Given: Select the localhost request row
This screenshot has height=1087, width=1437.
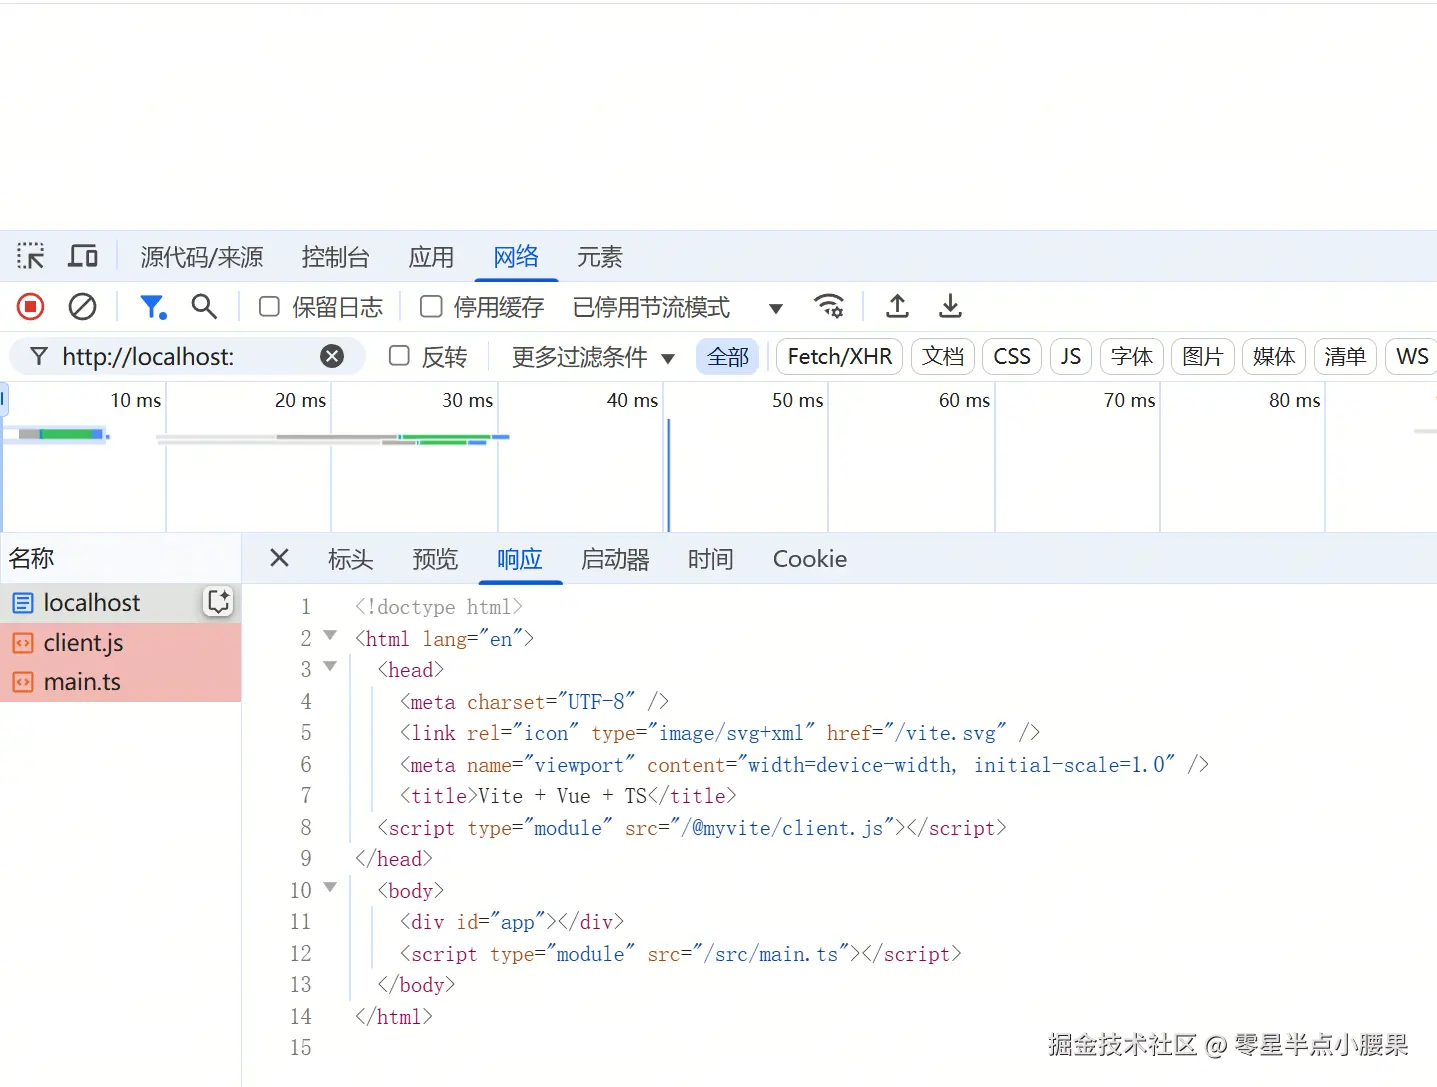Looking at the screenshot, I should [120, 603].
